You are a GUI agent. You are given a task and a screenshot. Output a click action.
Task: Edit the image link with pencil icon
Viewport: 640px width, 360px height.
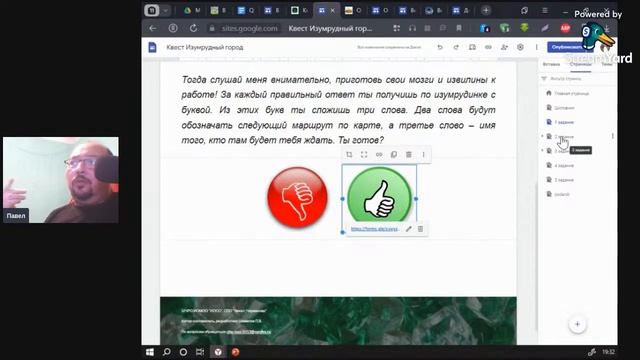[x=408, y=229]
